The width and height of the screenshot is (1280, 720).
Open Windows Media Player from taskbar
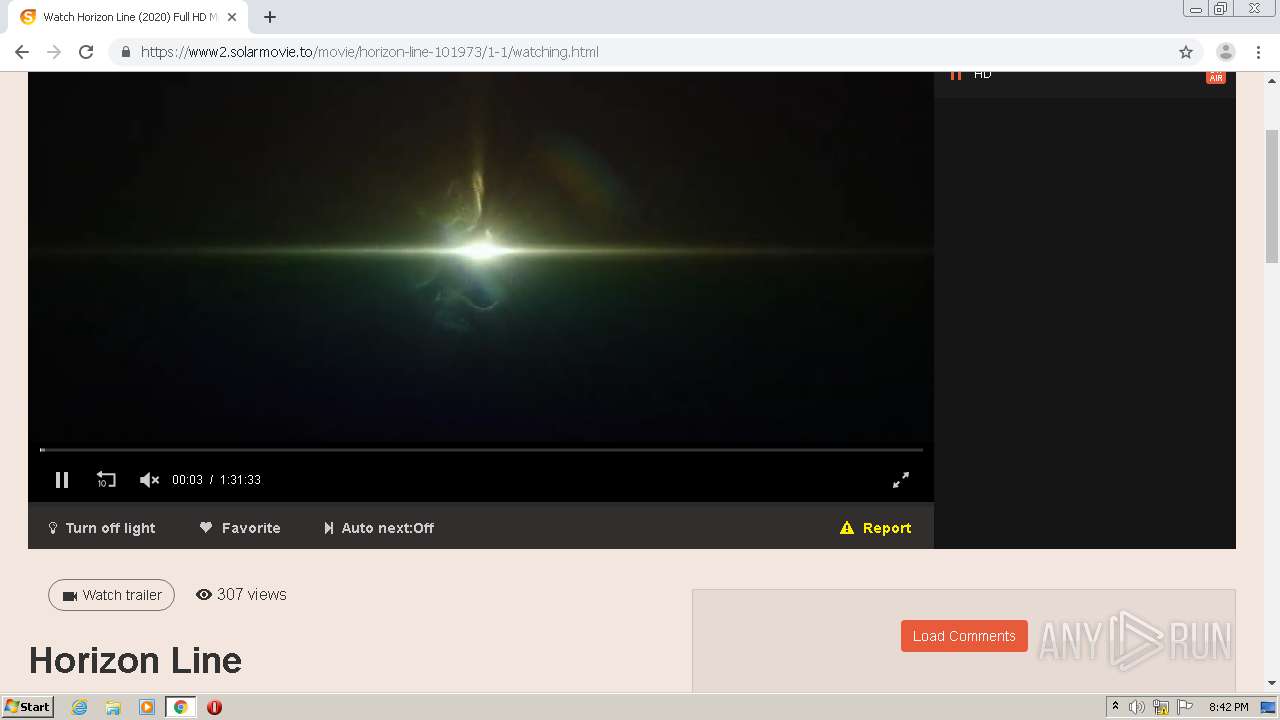point(147,707)
